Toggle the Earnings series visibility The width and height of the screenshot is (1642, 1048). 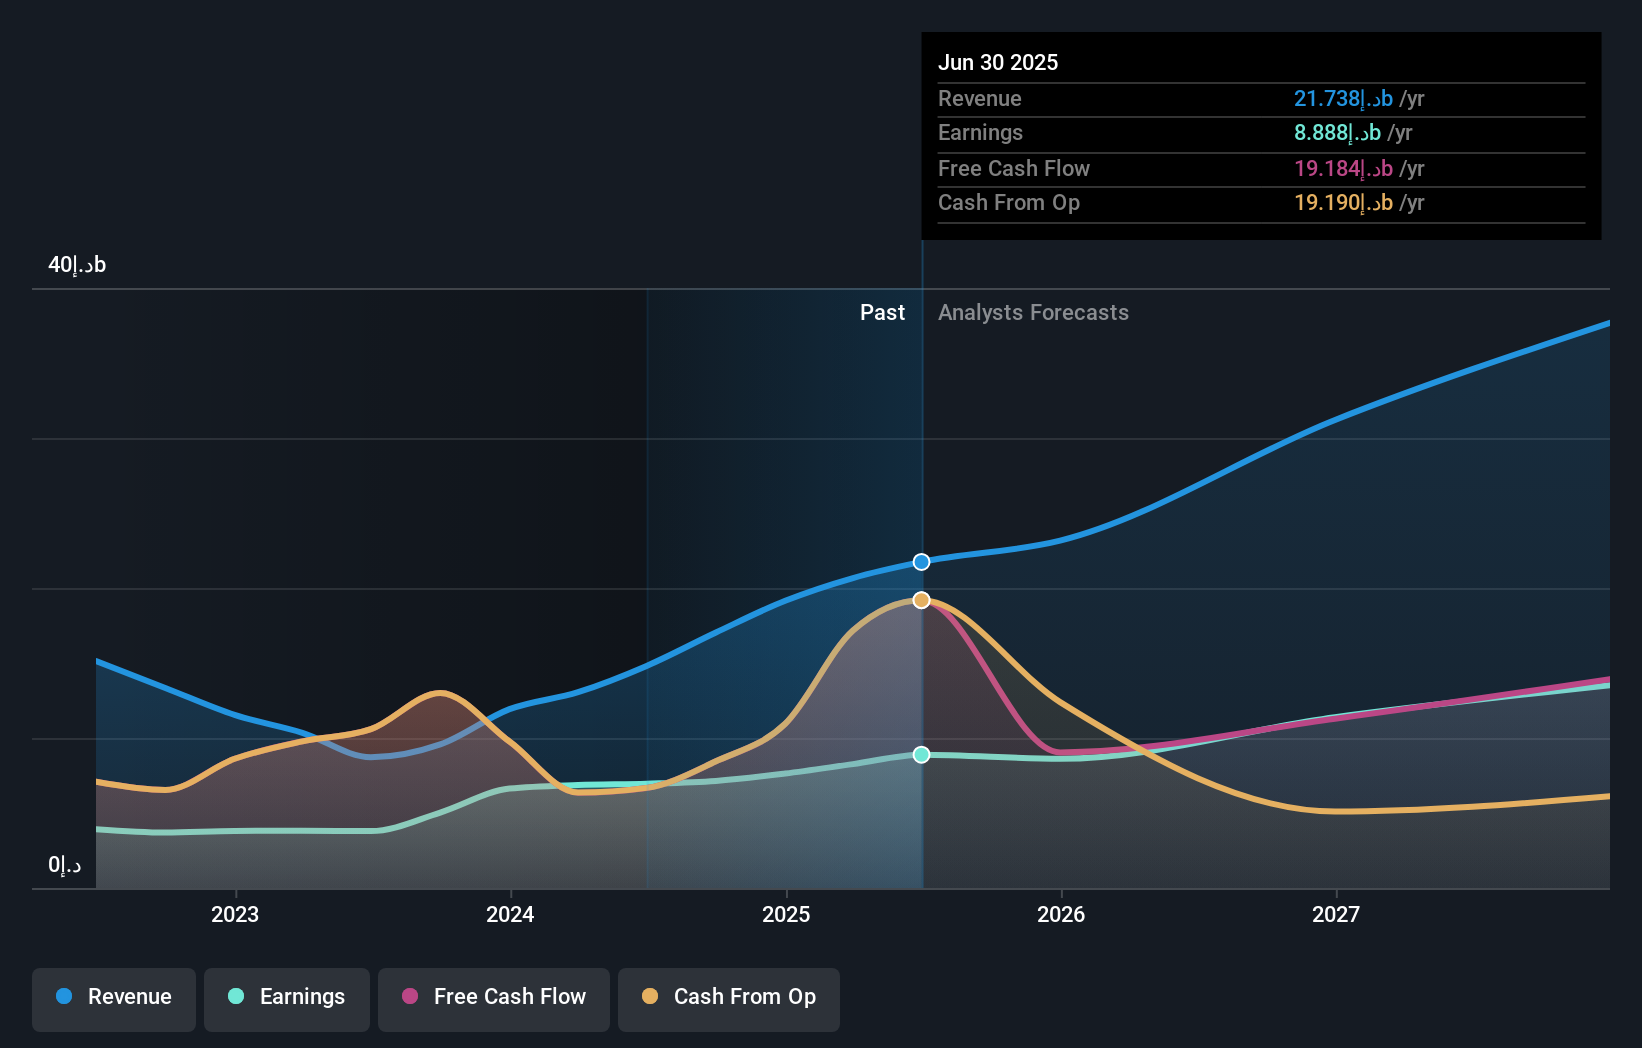[x=286, y=997]
